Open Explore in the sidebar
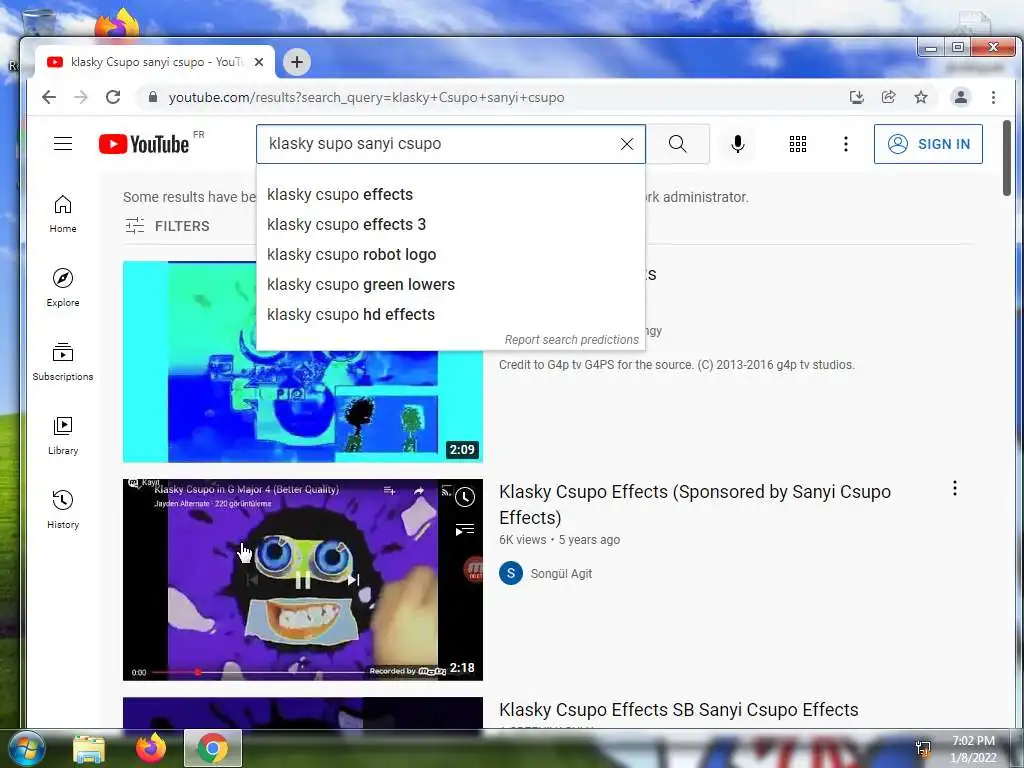Image resolution: width=1024 pixels, height=768 pixels. tap(63, 288)
